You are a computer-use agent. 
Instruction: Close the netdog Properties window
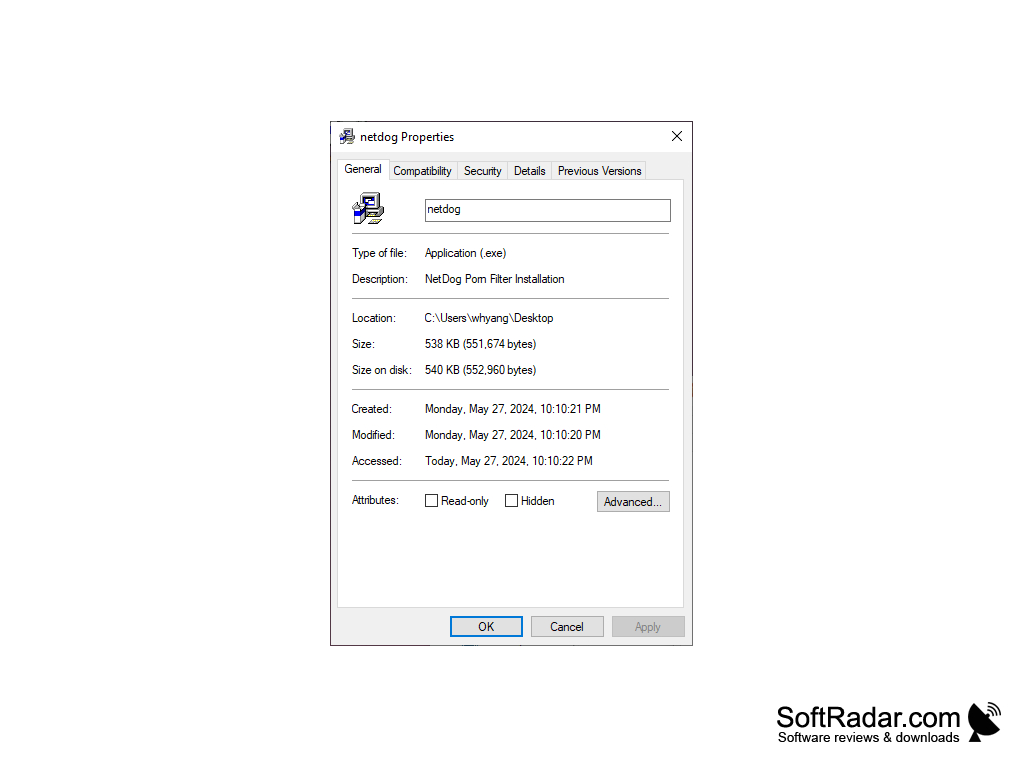click(676, 136)
